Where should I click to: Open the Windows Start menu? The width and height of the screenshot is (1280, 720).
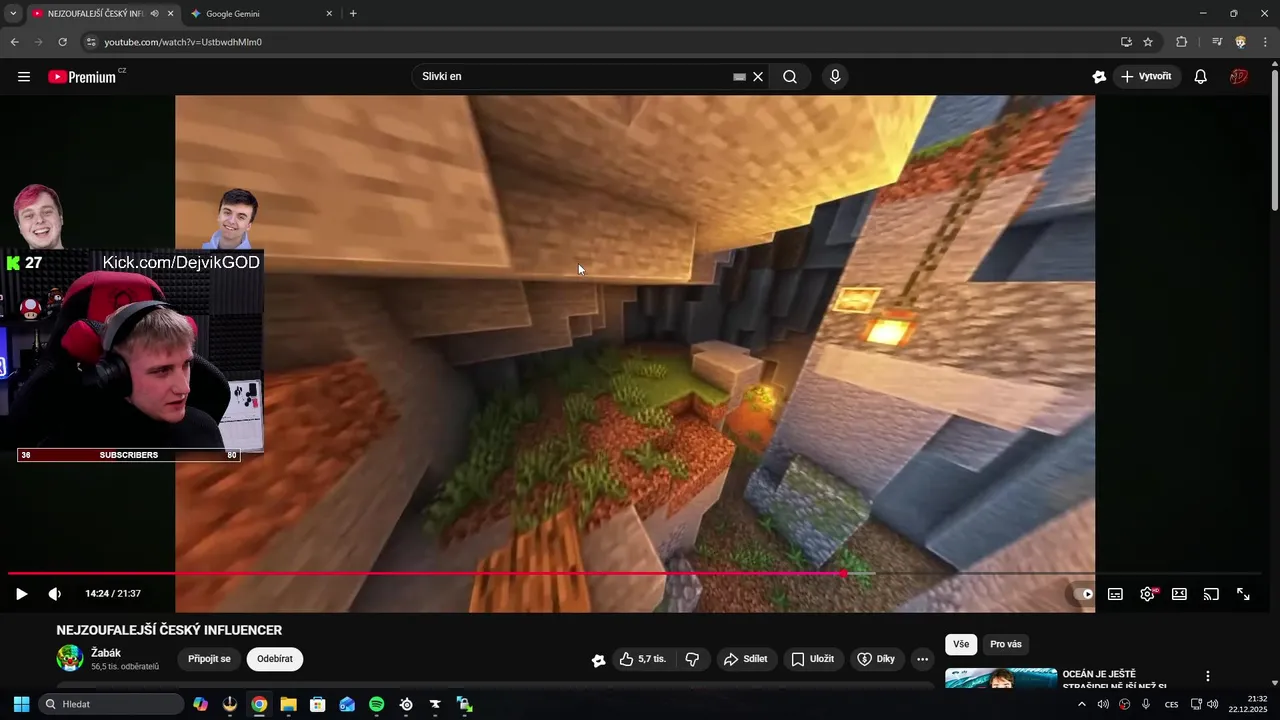pyautogui.click(x=21, y=704)
